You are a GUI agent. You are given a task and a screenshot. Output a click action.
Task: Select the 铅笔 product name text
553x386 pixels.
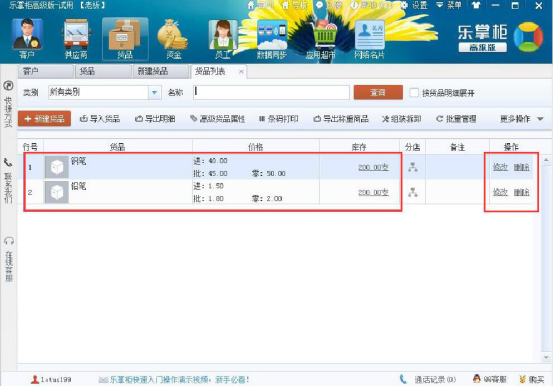point(79,186)
